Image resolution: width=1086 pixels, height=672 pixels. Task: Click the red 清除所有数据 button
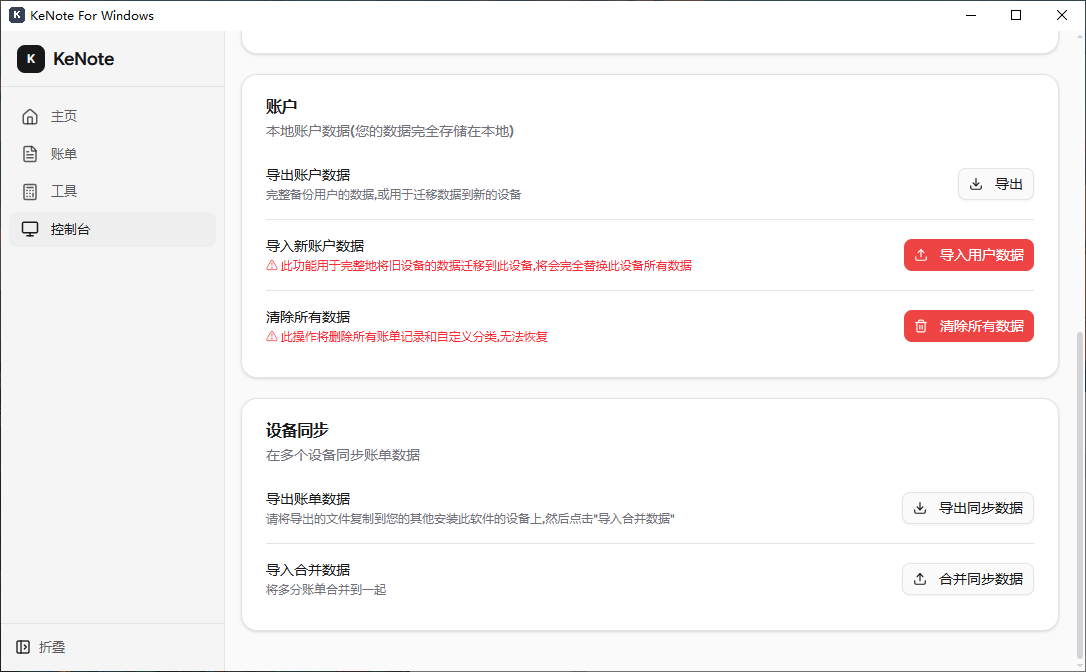968,326
